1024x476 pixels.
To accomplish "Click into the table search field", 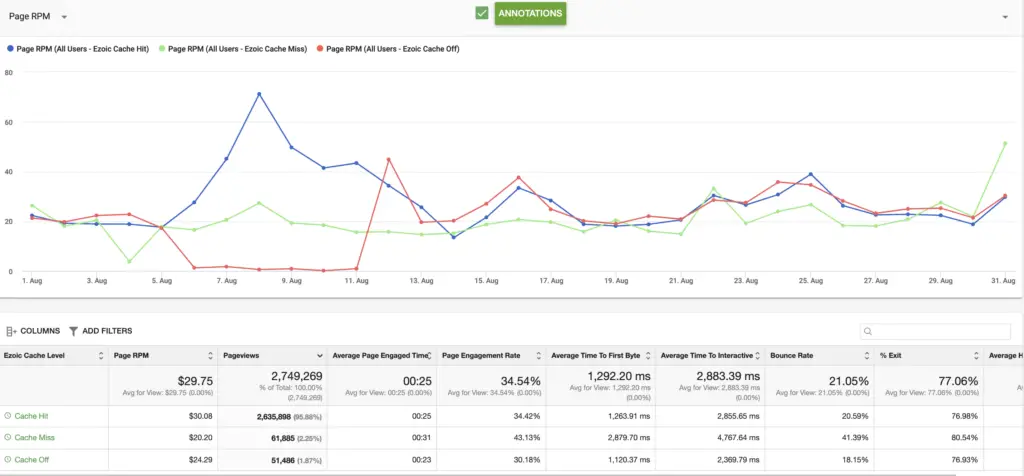I will click(935, 331).
